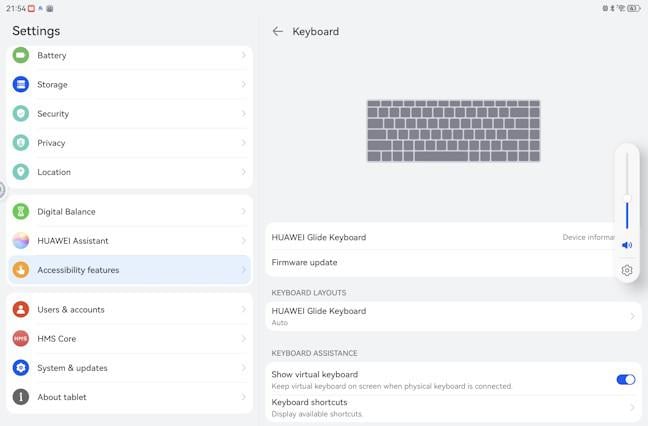Tap the KEYBOARD ASSISTANCE section label

click(x=314, y=353)
